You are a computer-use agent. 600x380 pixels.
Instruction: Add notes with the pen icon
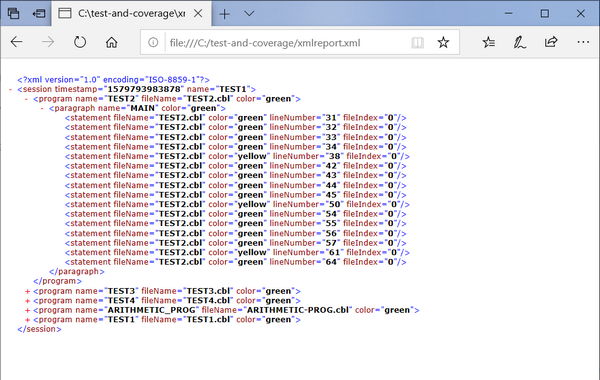(x=519, y=42)
